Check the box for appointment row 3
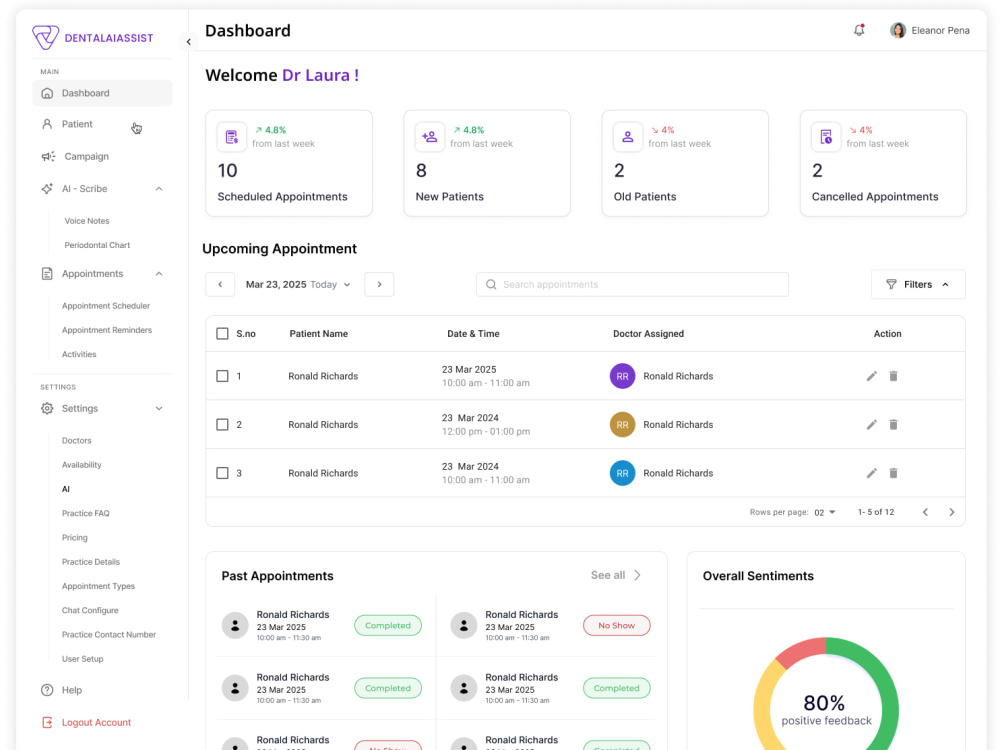 pyautogui.click(x=222, y=473)
